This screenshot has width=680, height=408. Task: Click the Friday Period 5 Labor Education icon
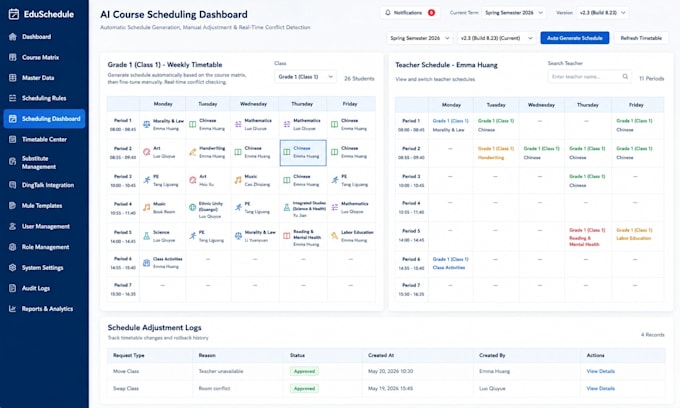tap(334, 235)
